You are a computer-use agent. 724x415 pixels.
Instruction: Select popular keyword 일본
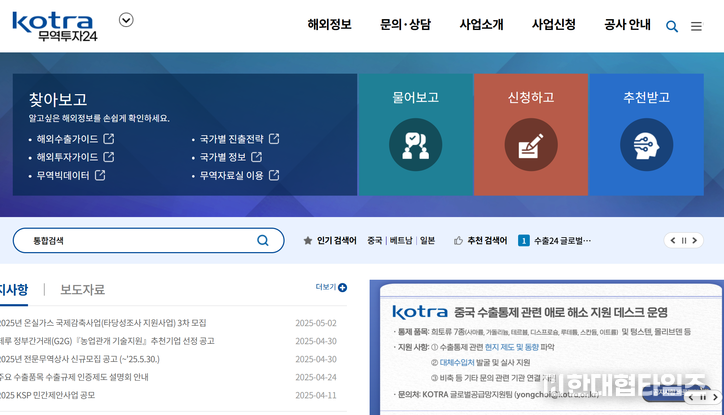(428, 241)
